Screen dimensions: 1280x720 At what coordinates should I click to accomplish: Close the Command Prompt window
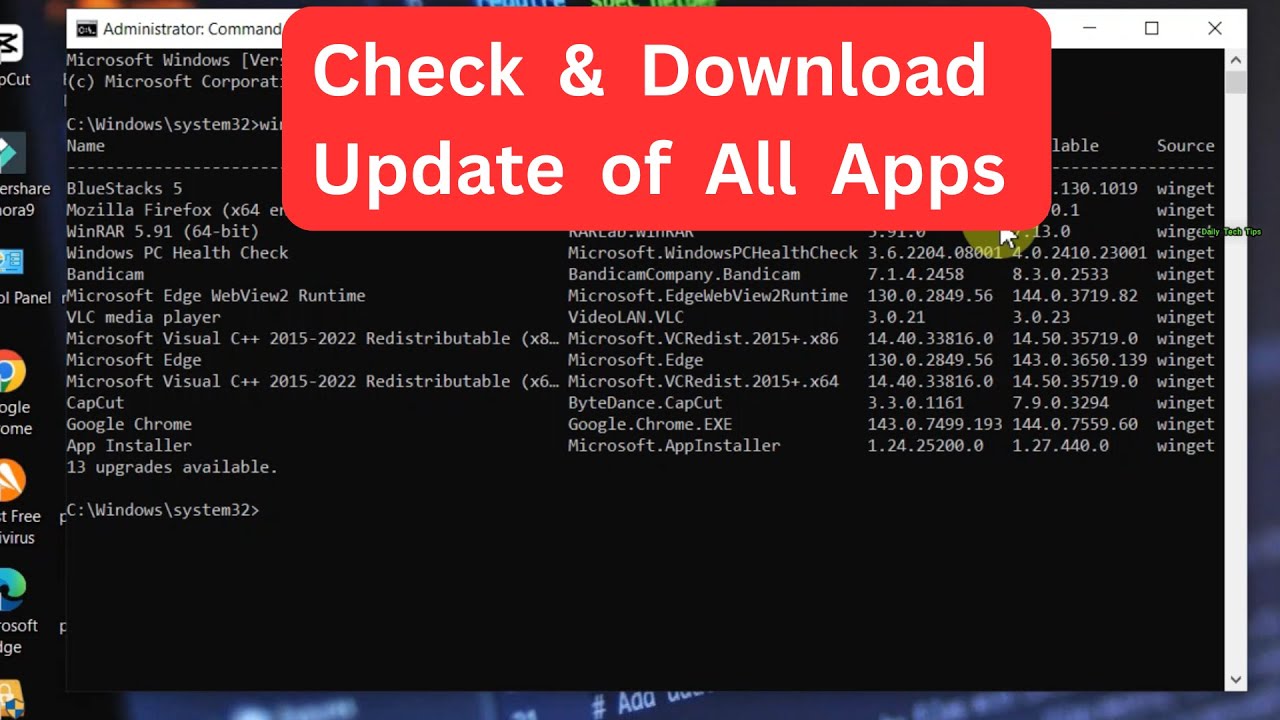click(x=1215, y=29)
